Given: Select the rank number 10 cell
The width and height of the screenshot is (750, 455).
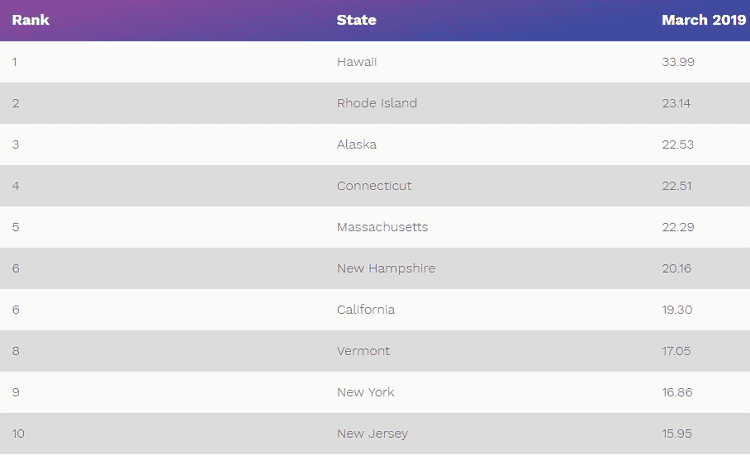Looking at the screenshot, I should point(18,433).
